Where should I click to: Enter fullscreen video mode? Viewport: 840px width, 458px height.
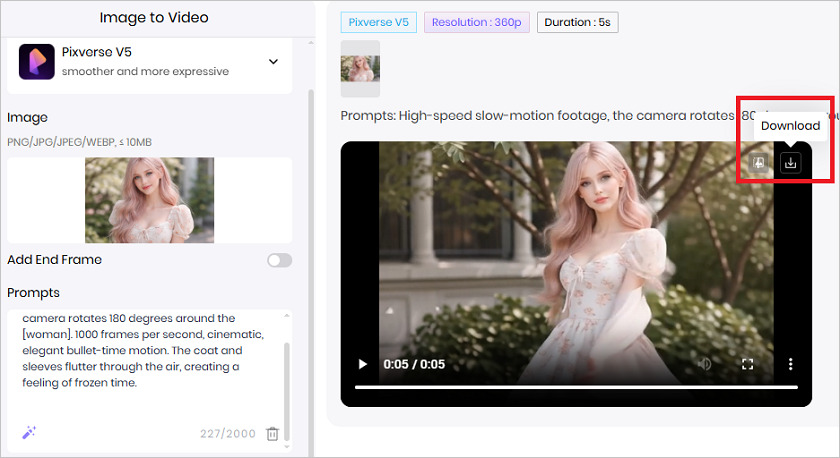point(747,364)
